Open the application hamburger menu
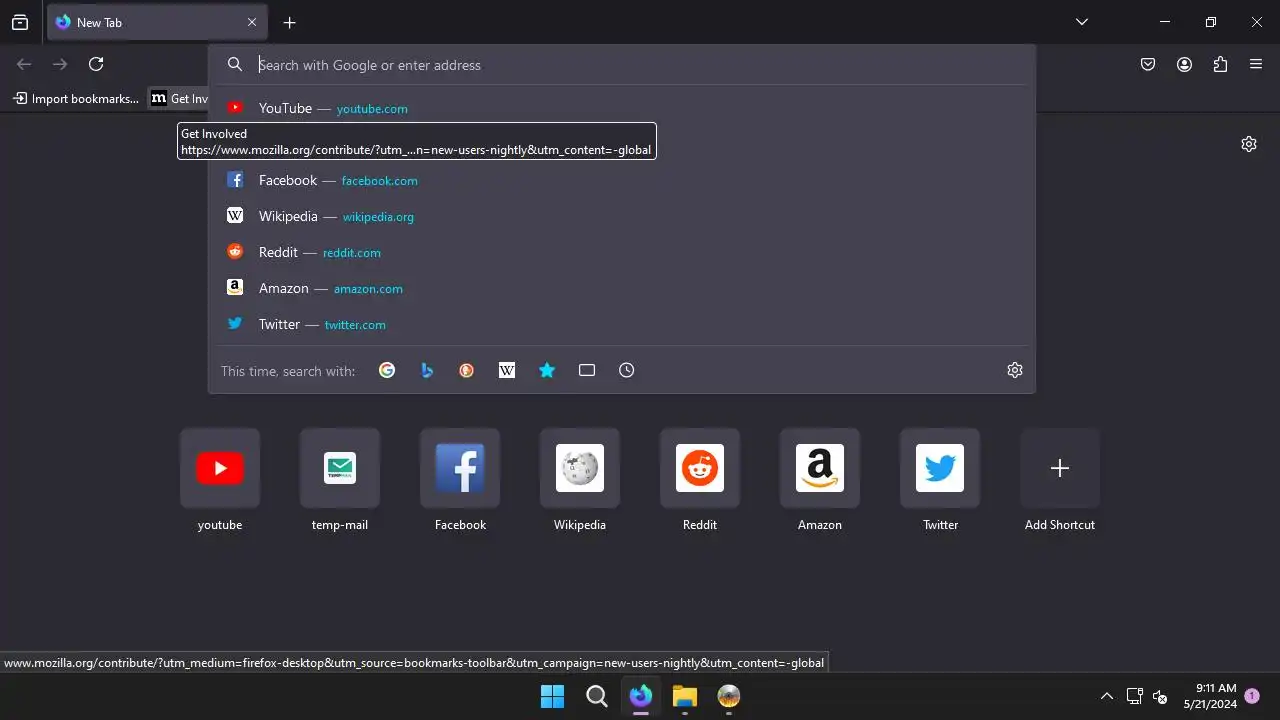The width and height of the screenshot is (1280, 720). (1256, 64)
